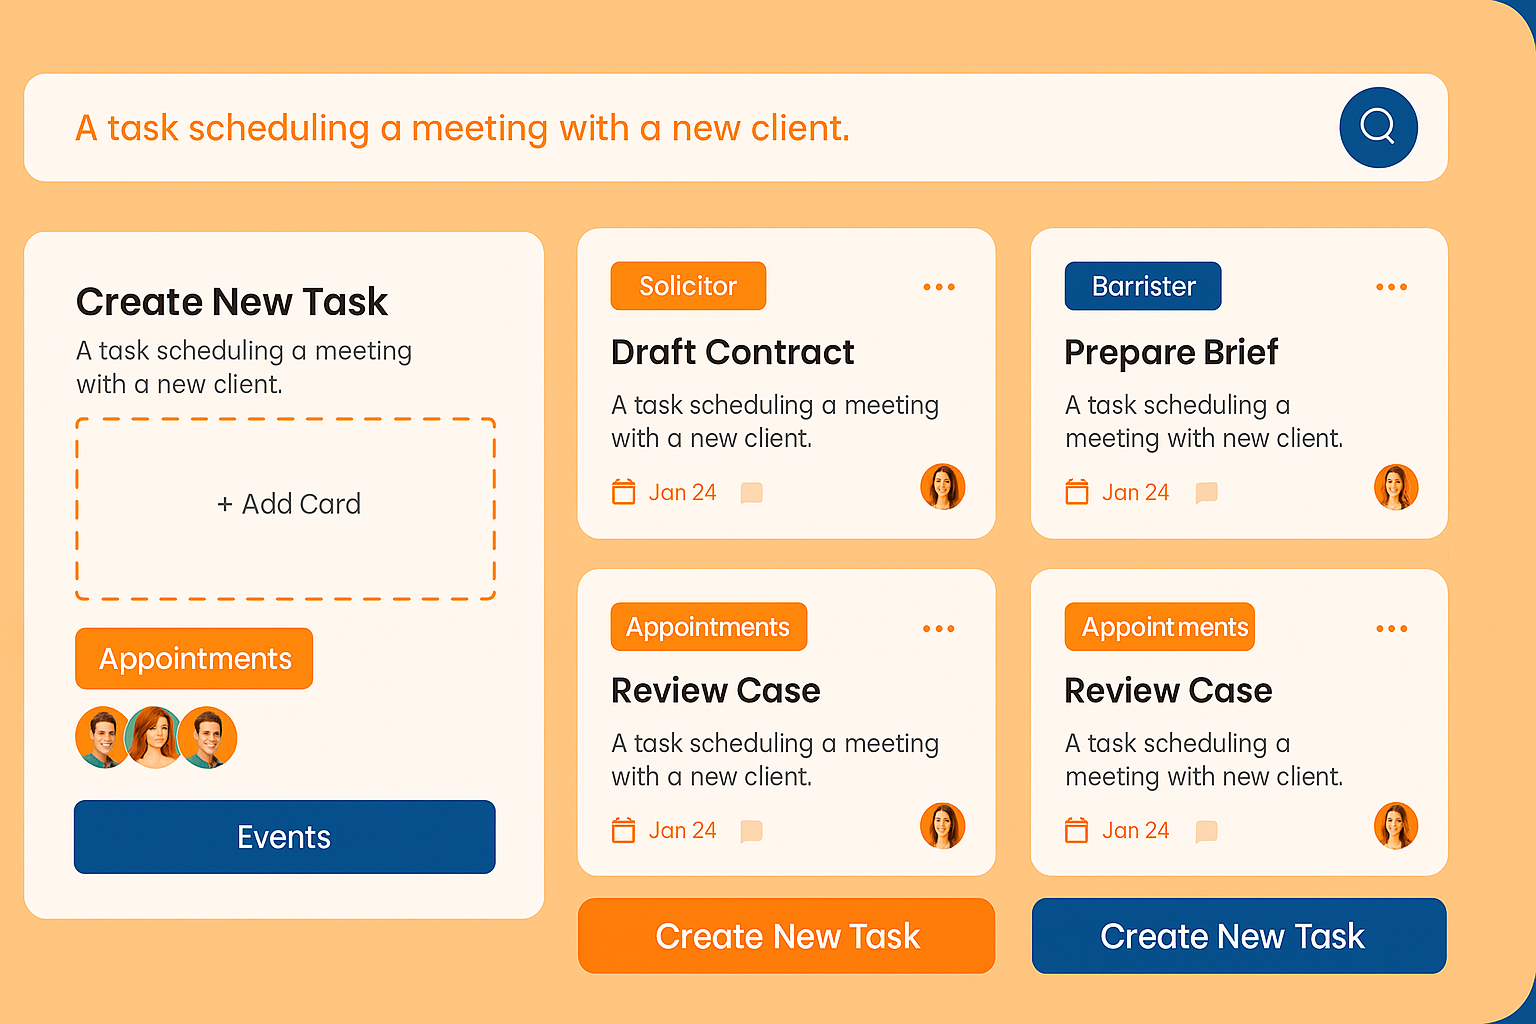Click the magnifier search button
Viewport: 1536px width, 1024px height.
(1378, 127)
